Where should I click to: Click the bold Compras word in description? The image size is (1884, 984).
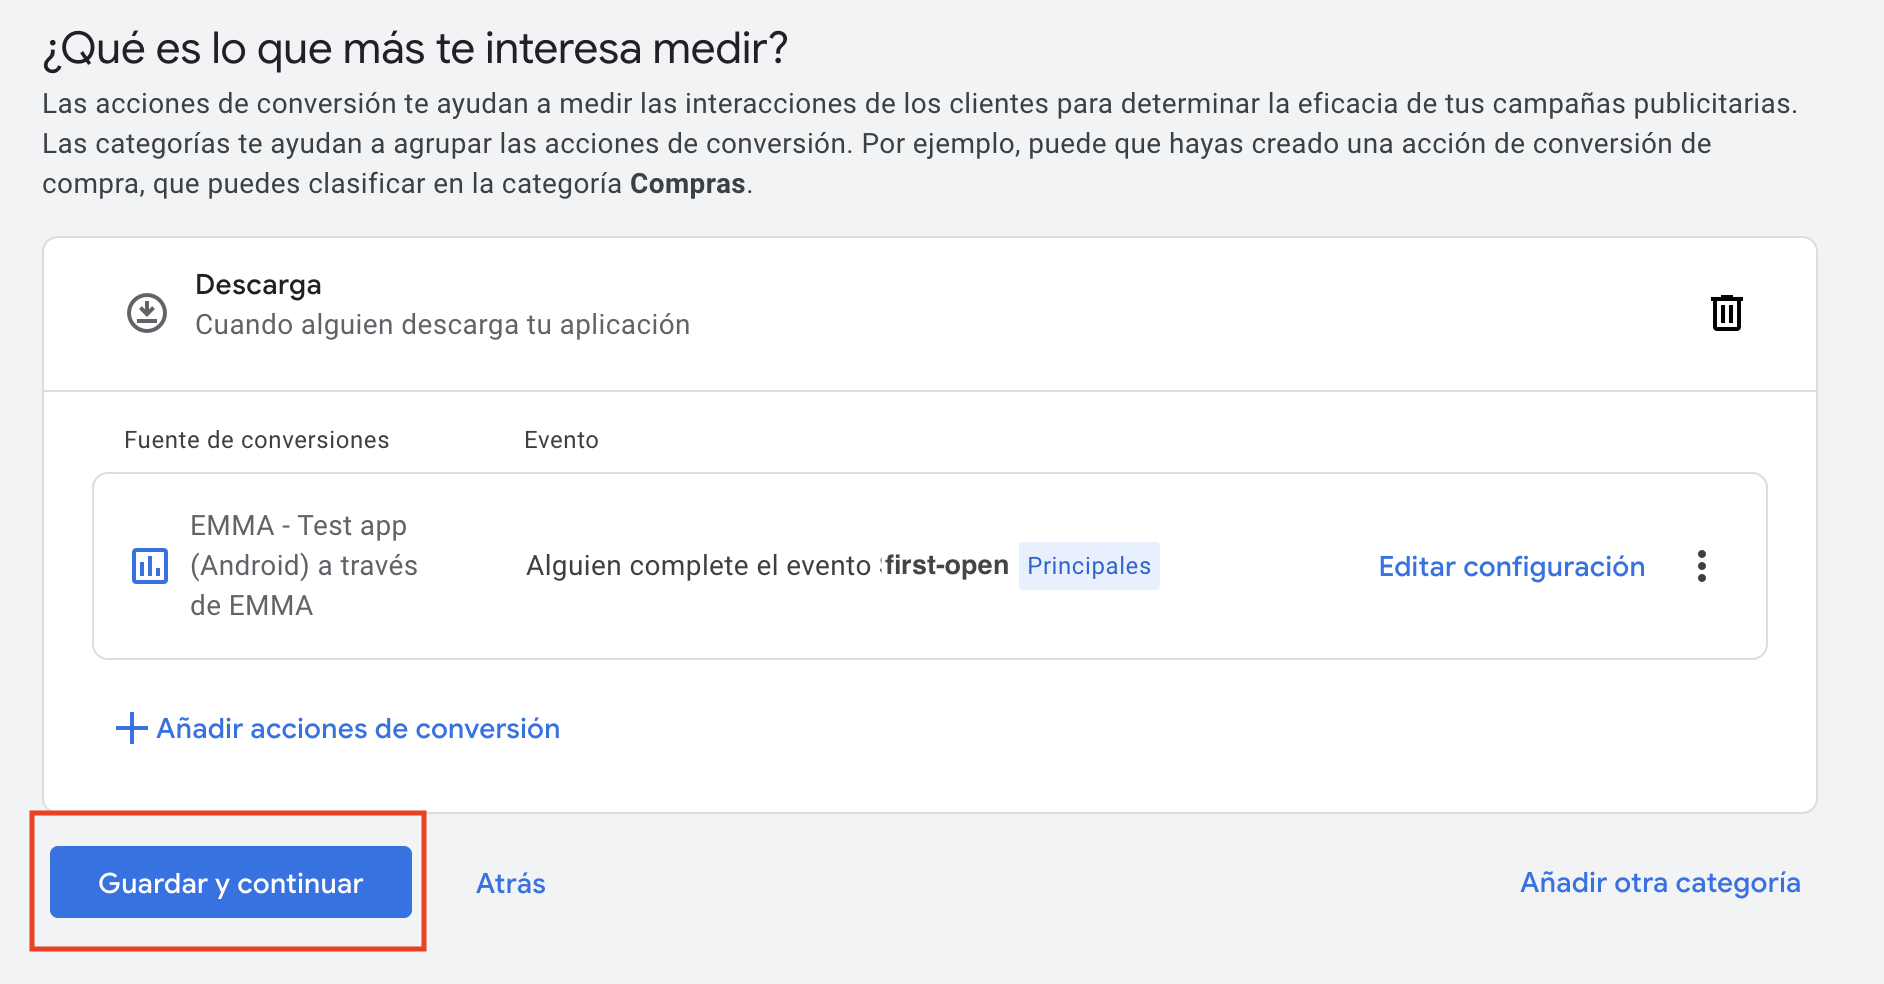(687, 184)
